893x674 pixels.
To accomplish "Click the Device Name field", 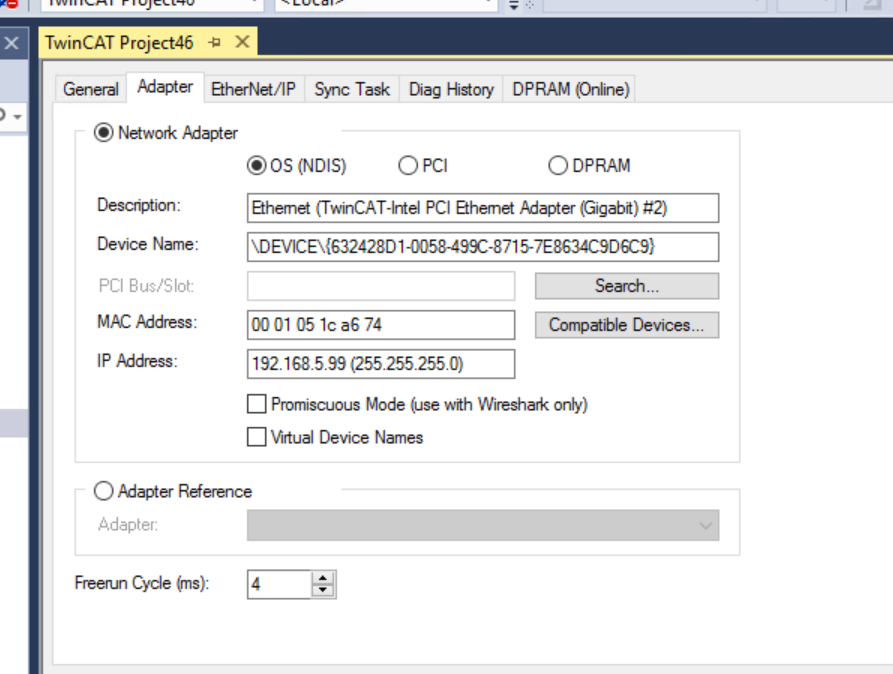I will tap(483, 247).
